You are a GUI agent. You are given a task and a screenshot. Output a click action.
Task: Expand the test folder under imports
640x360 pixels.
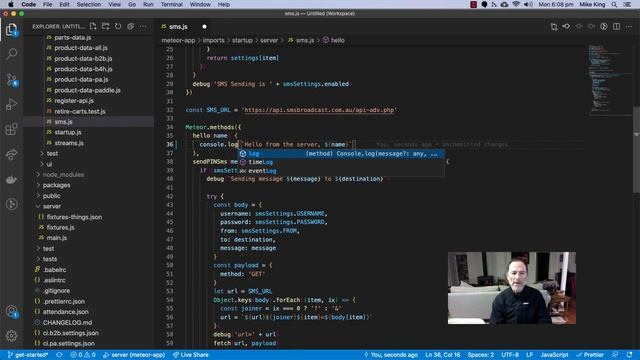[52, 153]
